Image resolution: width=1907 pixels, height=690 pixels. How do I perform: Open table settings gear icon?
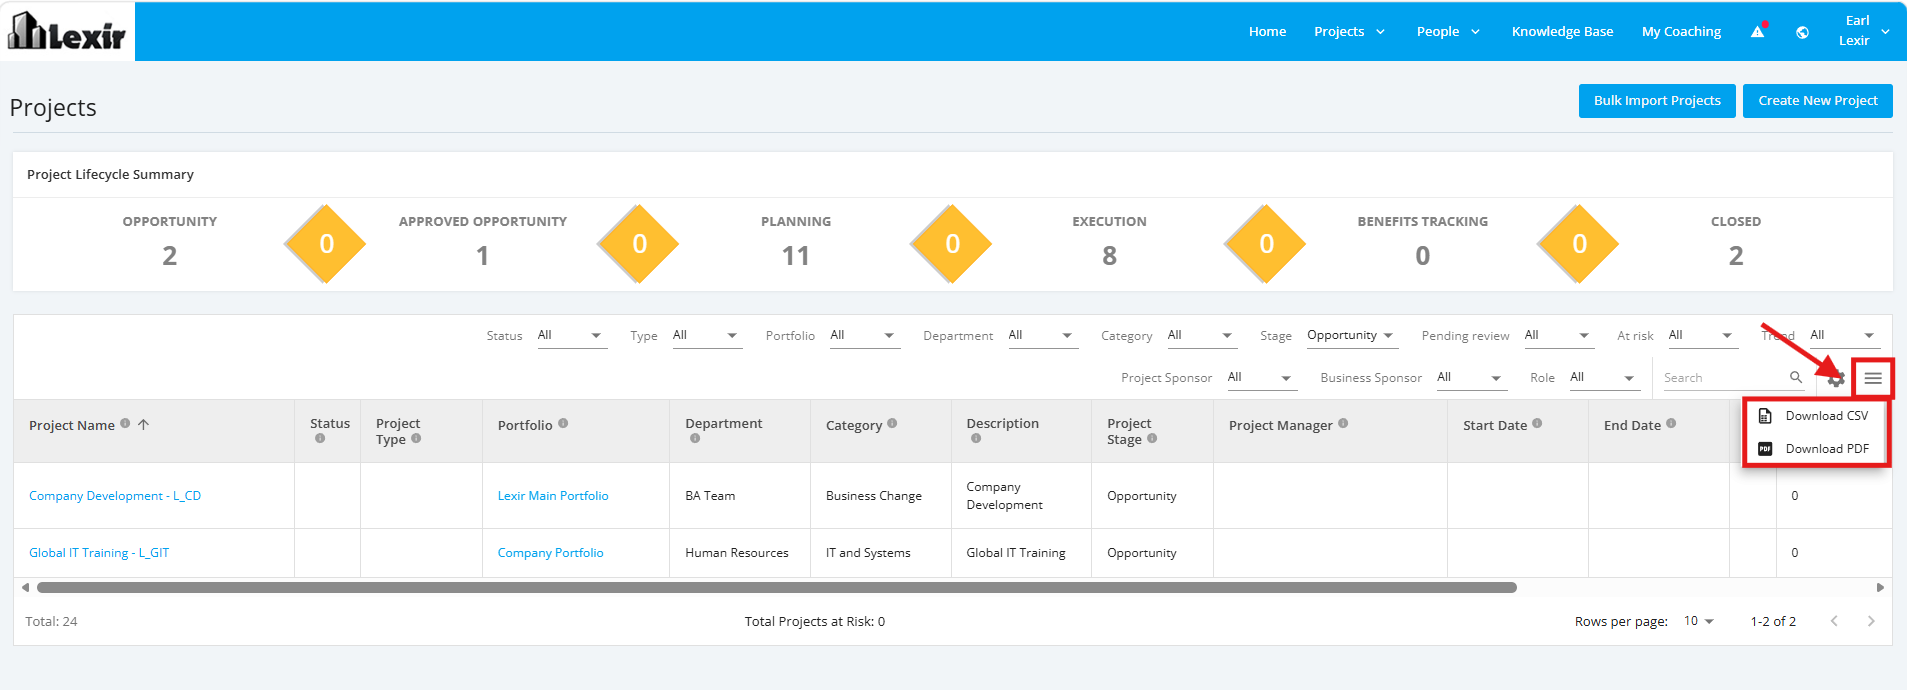pos(1836,379)
